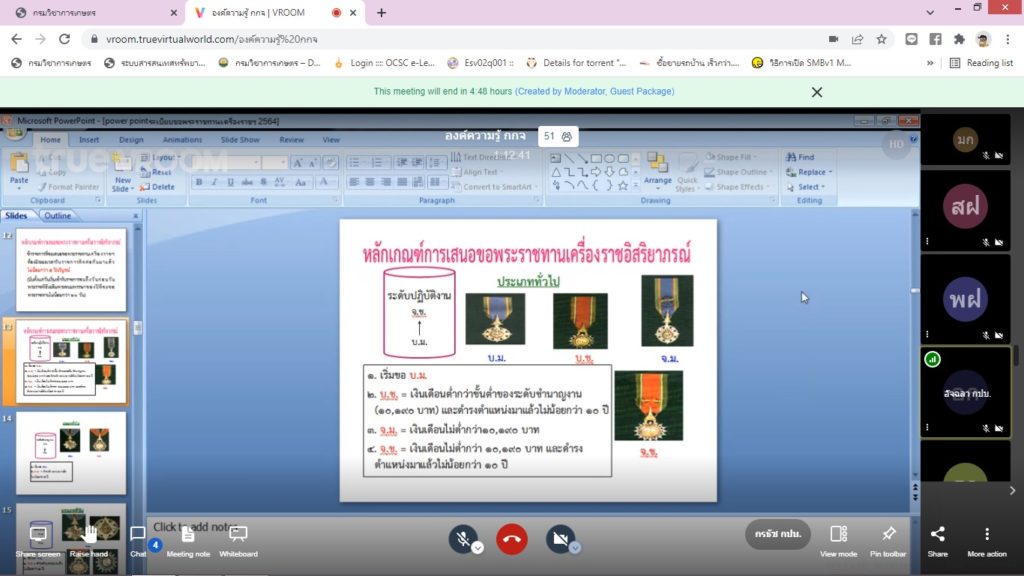Screen dimensions: 1024x576
Task: Toggle align text left in Paragraph group
Action: (x=354, y=182)
